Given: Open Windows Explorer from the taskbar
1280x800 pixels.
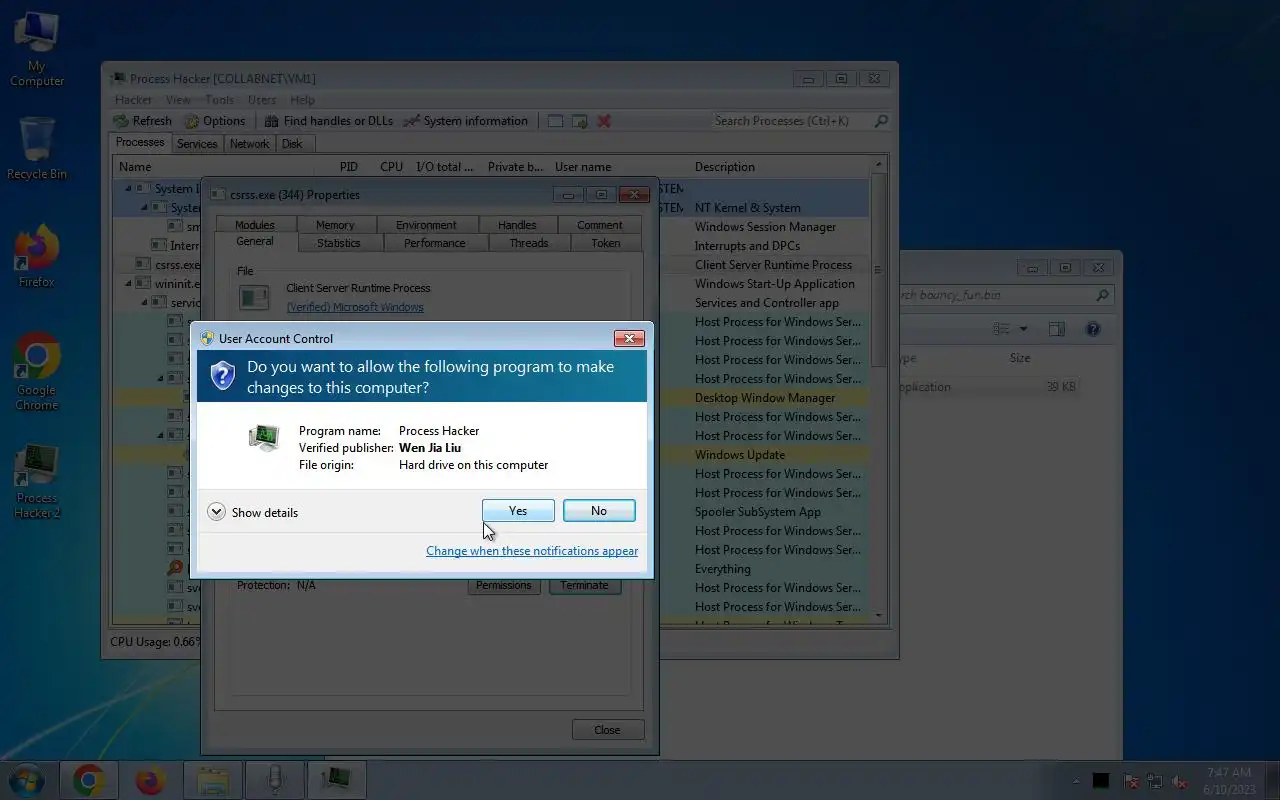Looking at the screenshot, I should pos(213,780).
